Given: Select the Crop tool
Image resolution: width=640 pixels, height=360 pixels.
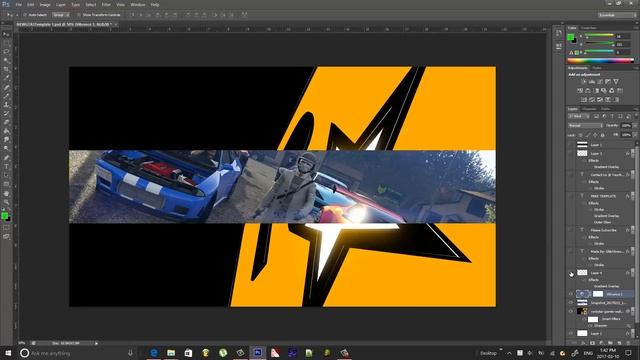Looking at the screenshot, I should click(x=6, y=69).
